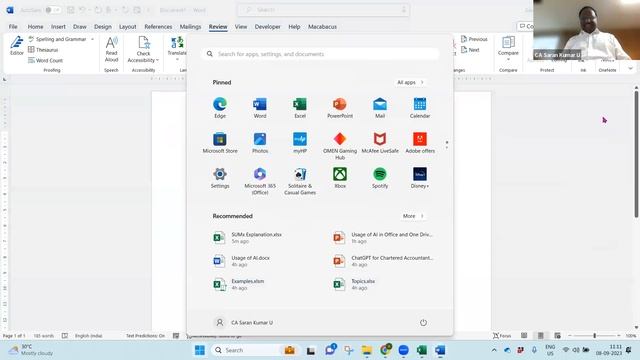The image size is (640, 360).
Task: Open the Mailings ribbon tab
Action: point(190,27)
